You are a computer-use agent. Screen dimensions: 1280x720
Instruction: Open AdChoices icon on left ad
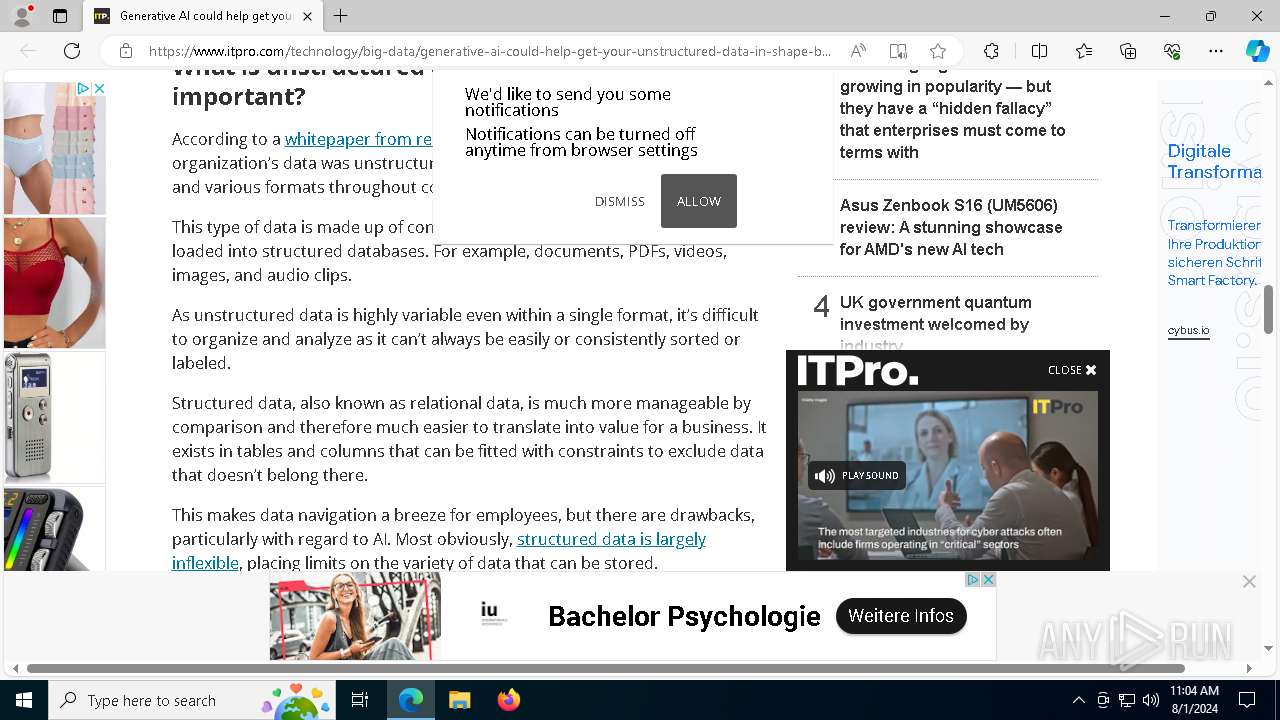84,89
